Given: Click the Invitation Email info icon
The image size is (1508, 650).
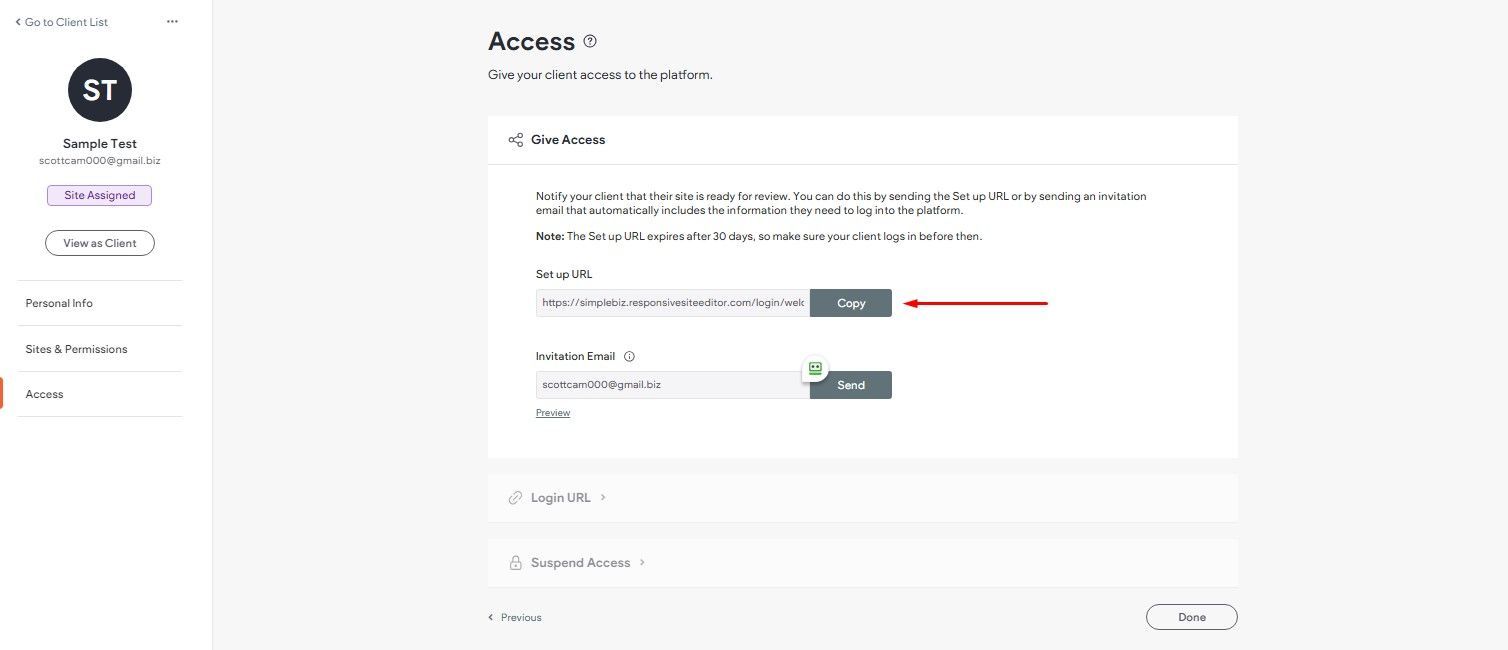Looking at the screenshot, I should pyautogui.click(x=630, y=356).
